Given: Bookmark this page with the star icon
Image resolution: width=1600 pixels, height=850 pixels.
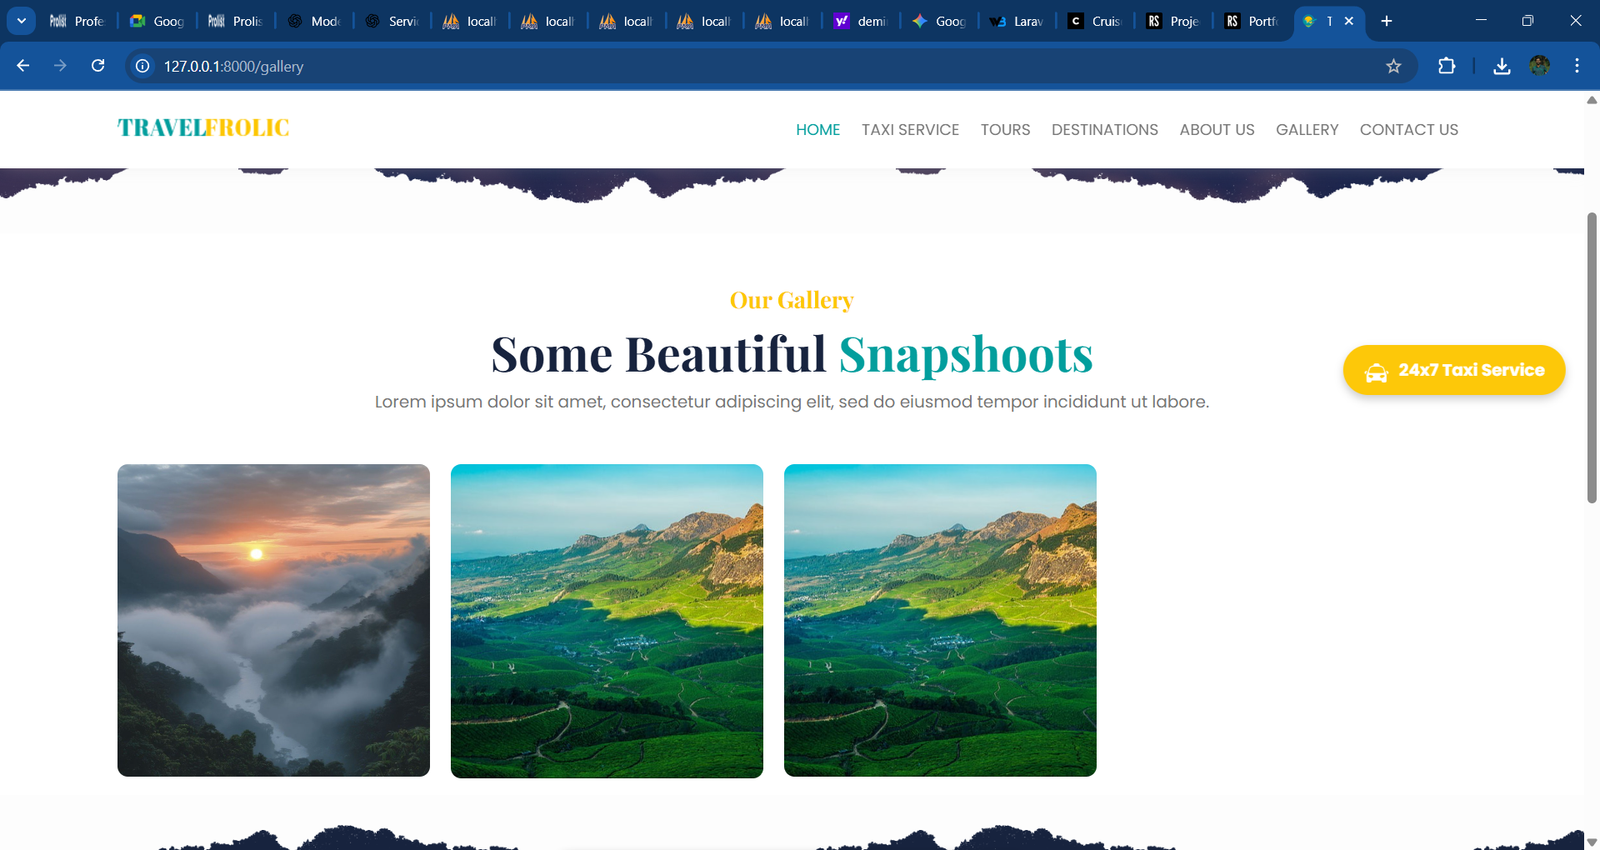Looking at the screenshot, I should (x=1393, y=66).
